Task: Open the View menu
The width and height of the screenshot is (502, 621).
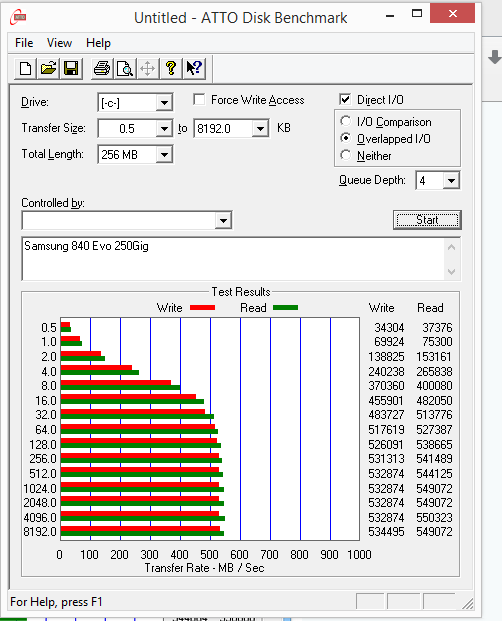Action: (x=59, y=43)
